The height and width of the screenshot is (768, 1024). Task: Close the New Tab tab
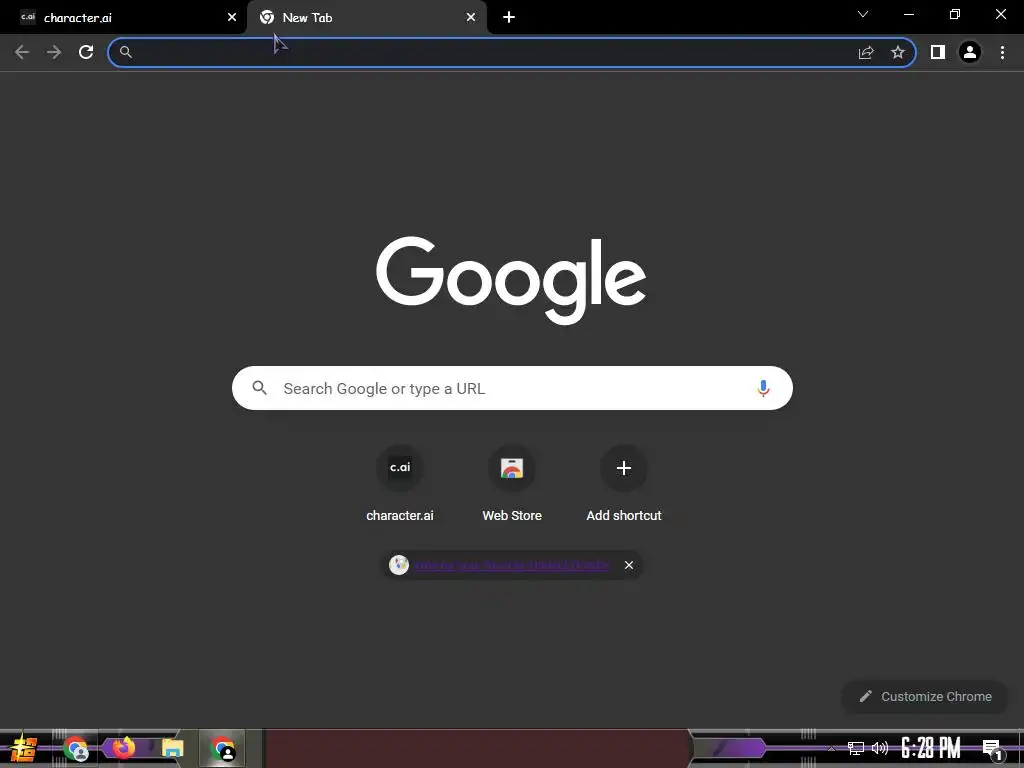[471, 18]
